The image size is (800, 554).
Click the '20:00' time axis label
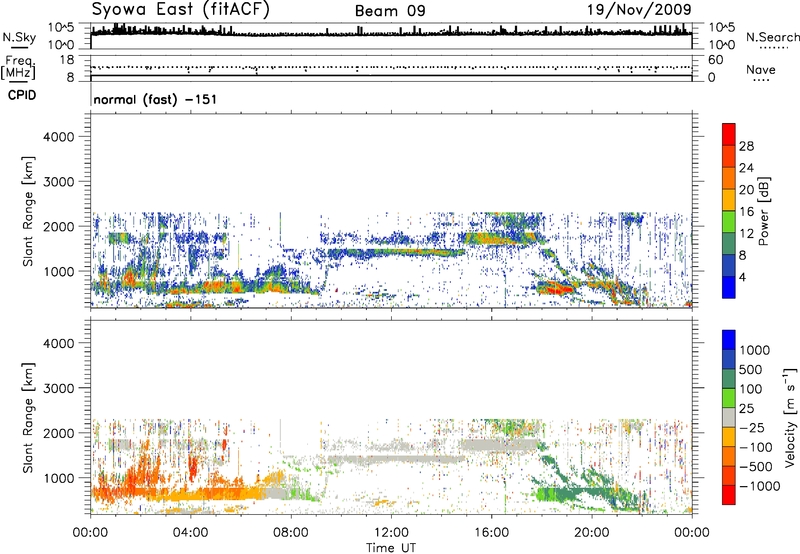click(591, 533)
